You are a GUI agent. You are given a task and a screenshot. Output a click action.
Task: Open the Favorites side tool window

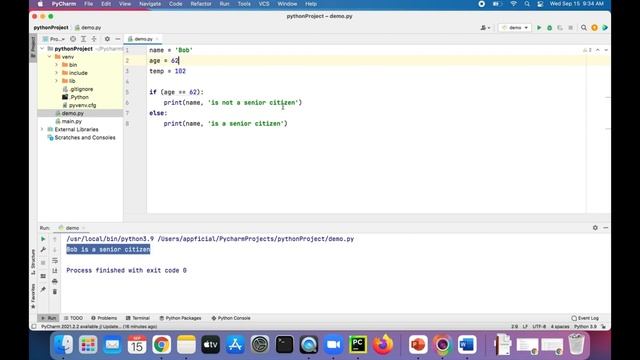pyautogui.click(x=33, y=296)
